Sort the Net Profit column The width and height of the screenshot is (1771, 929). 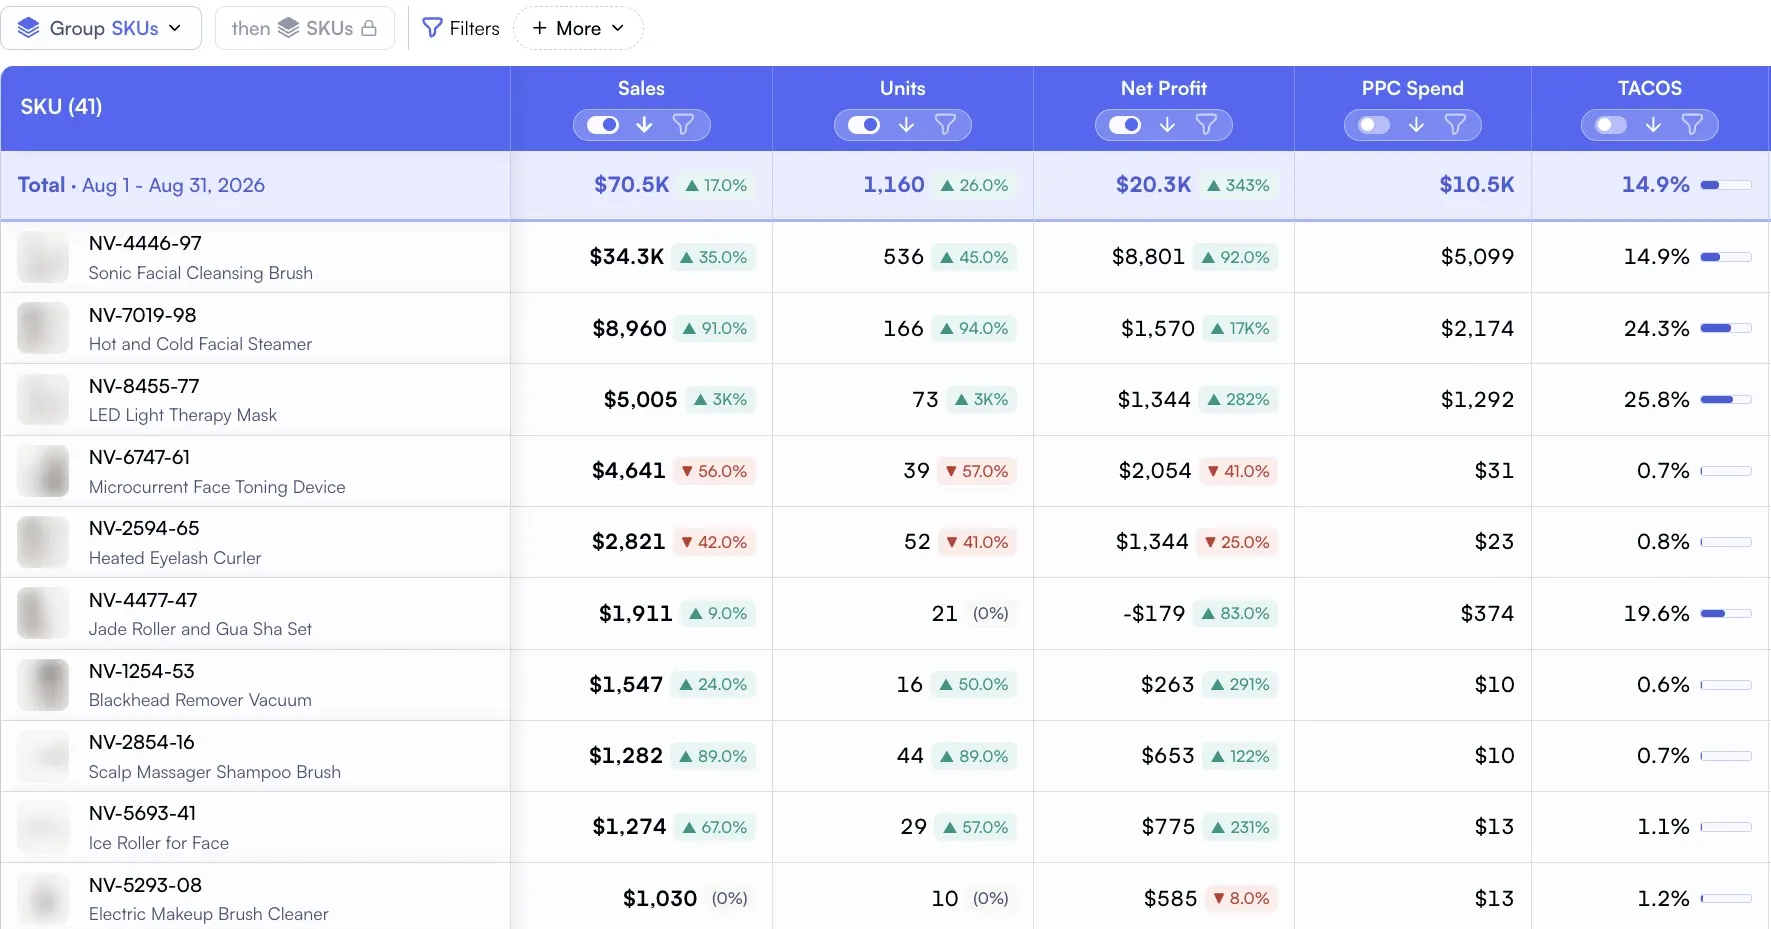click(1167, 125)
